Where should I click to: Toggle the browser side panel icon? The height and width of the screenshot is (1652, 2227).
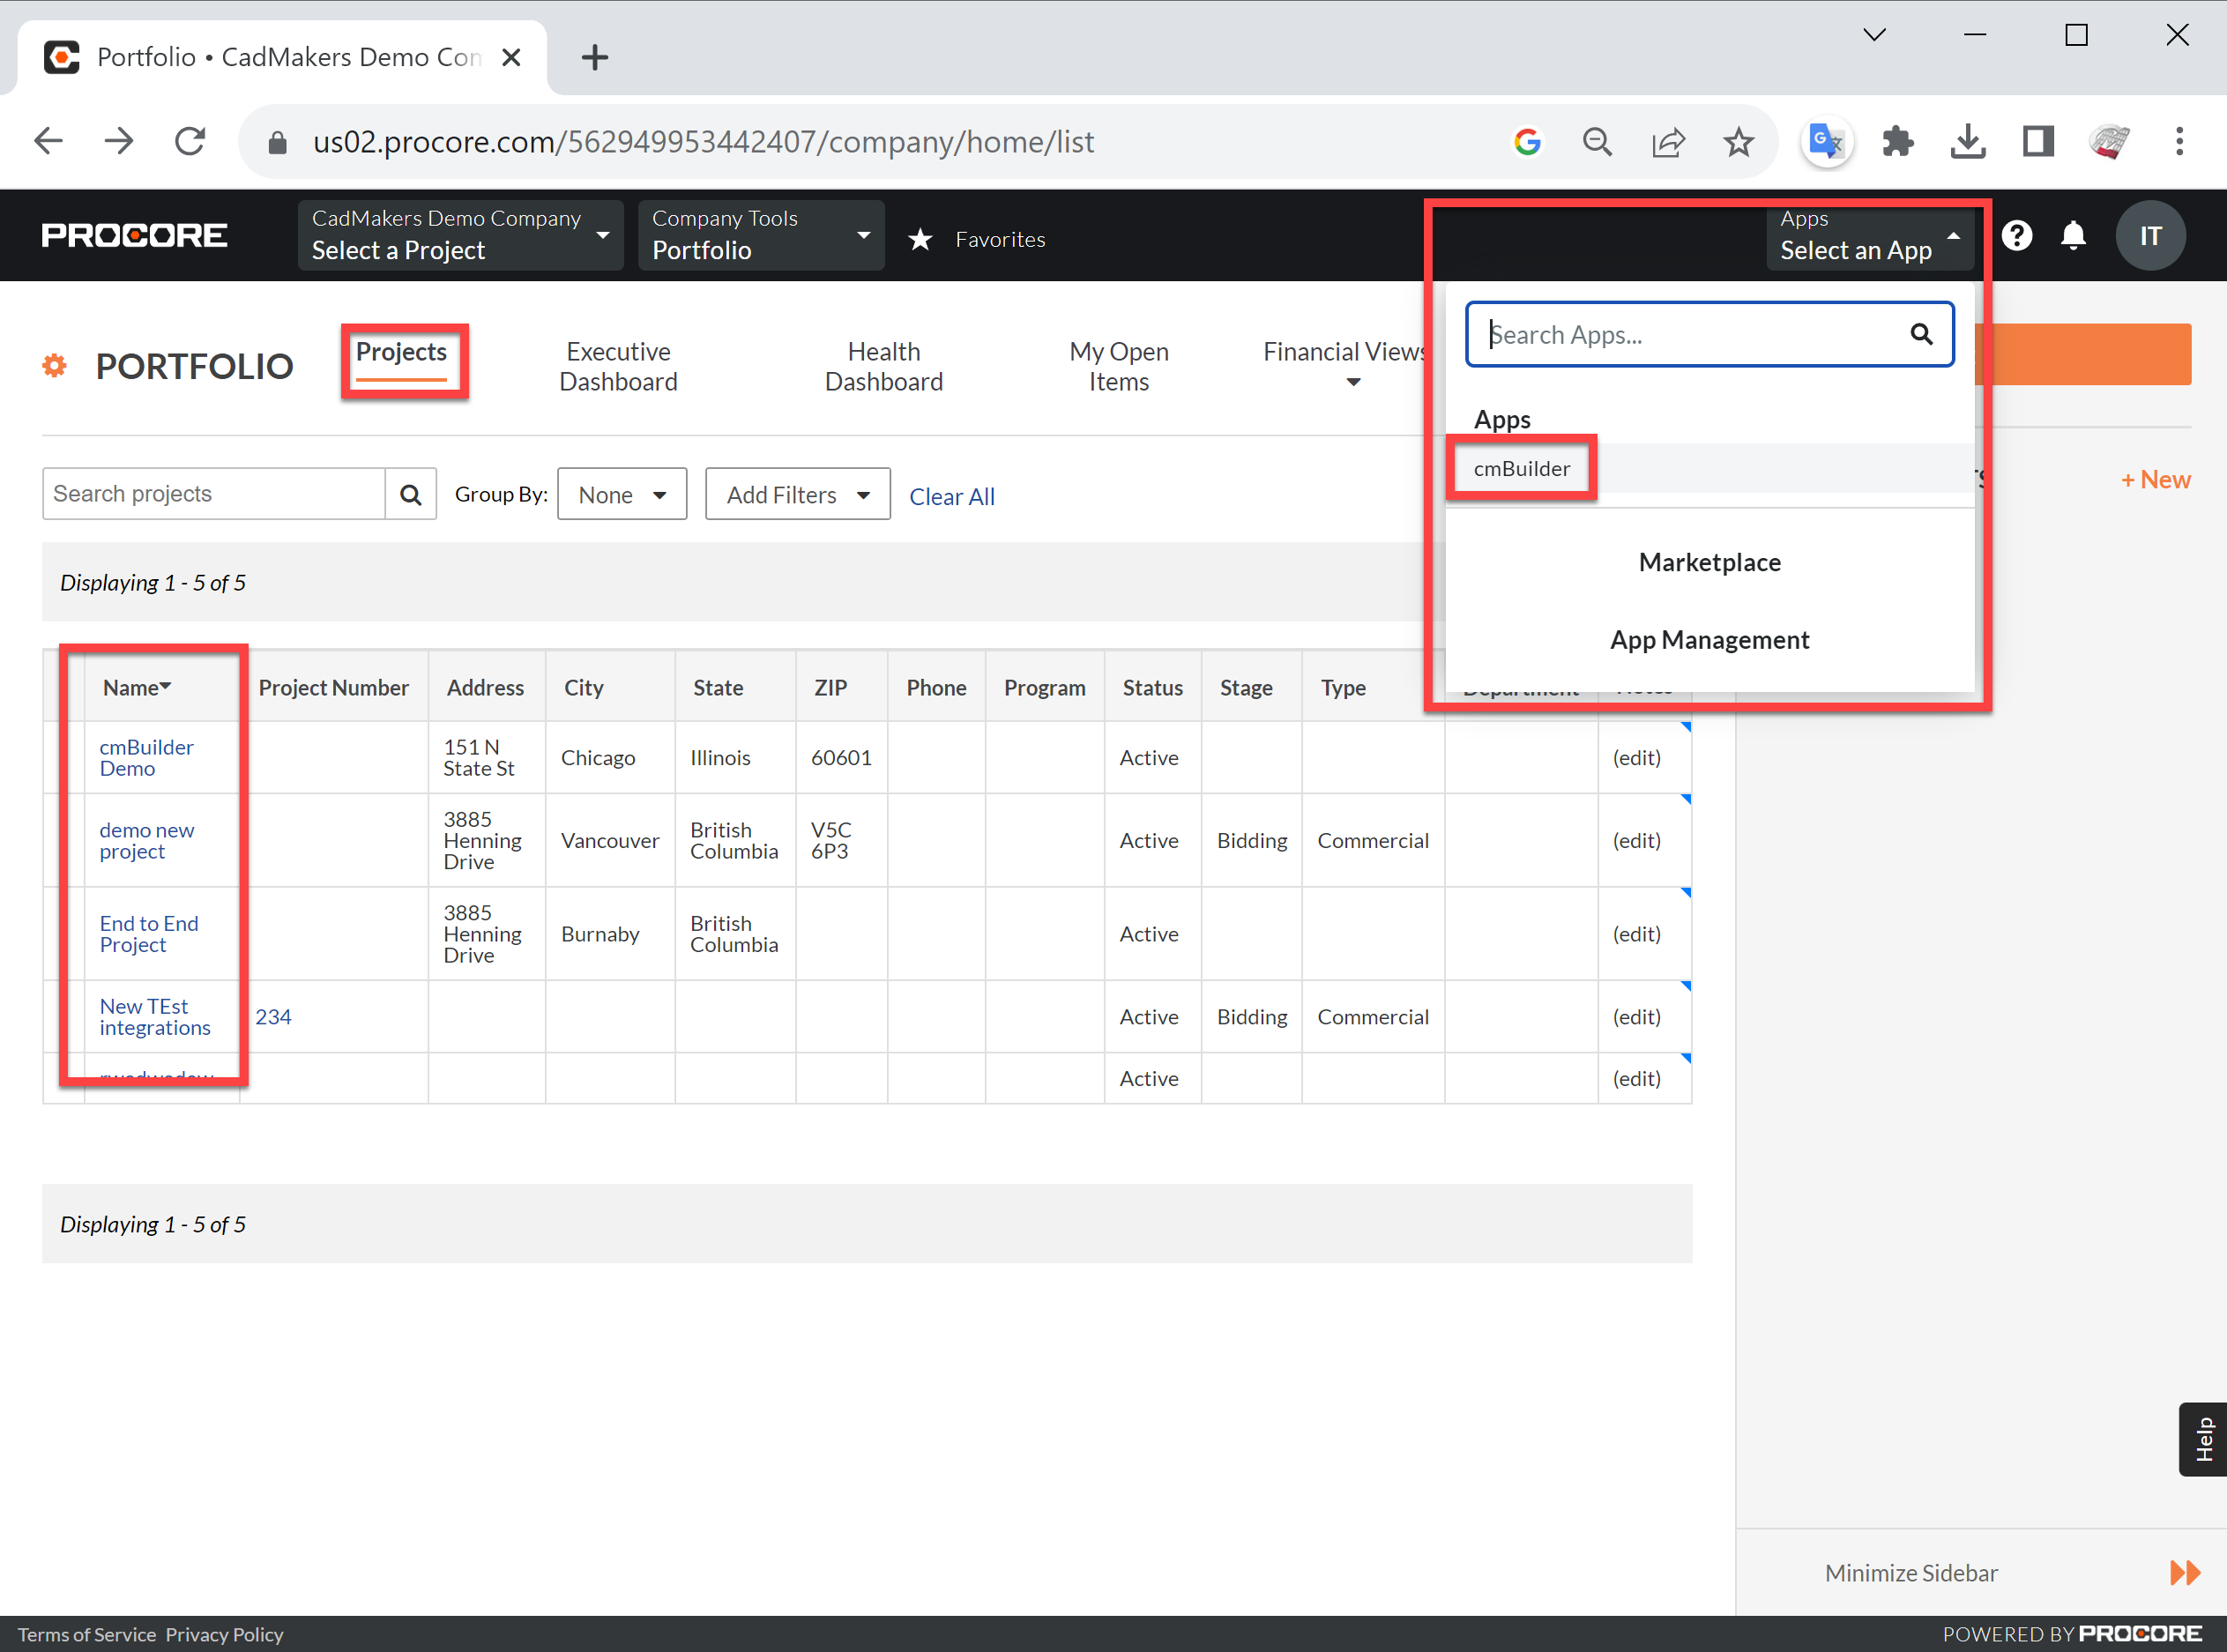click(2037, 142)
